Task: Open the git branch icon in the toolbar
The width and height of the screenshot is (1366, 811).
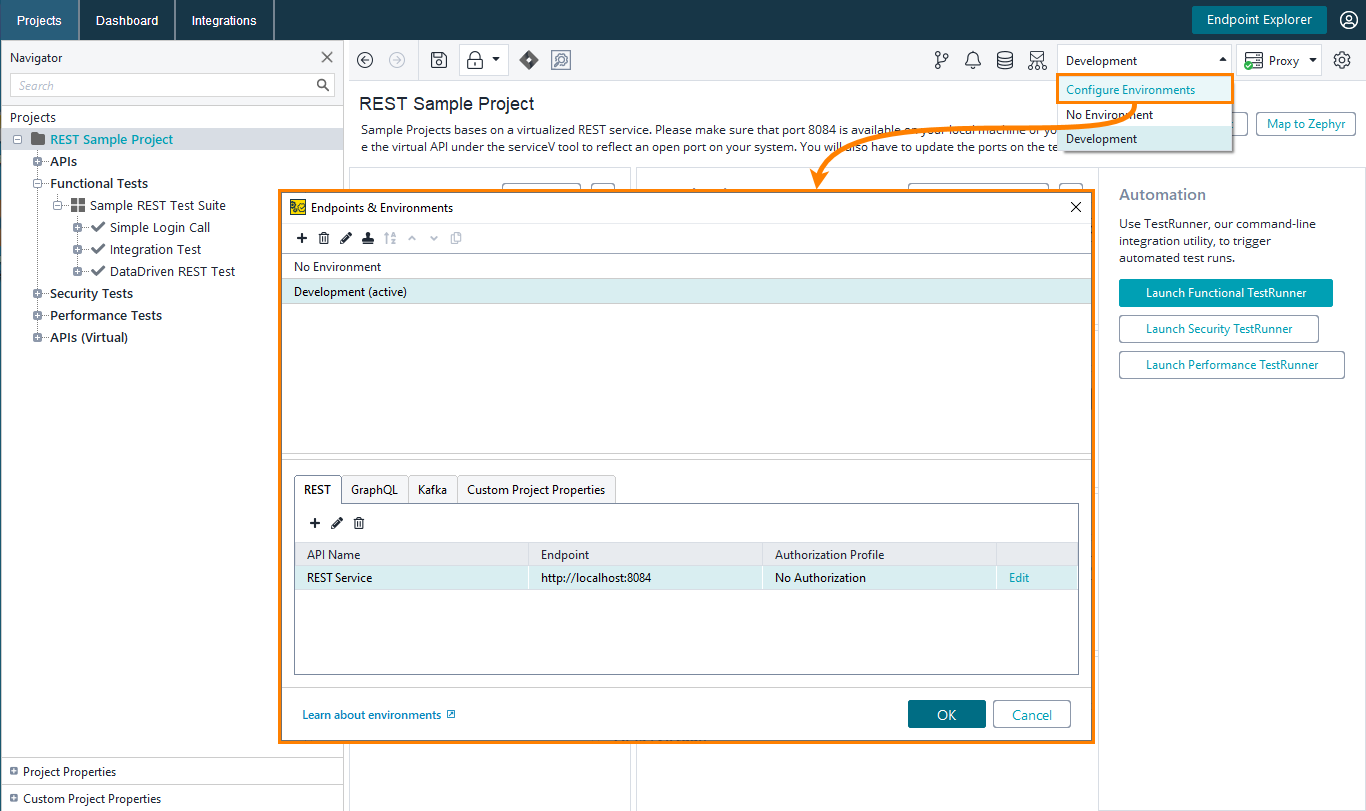Action: point(941,60)
